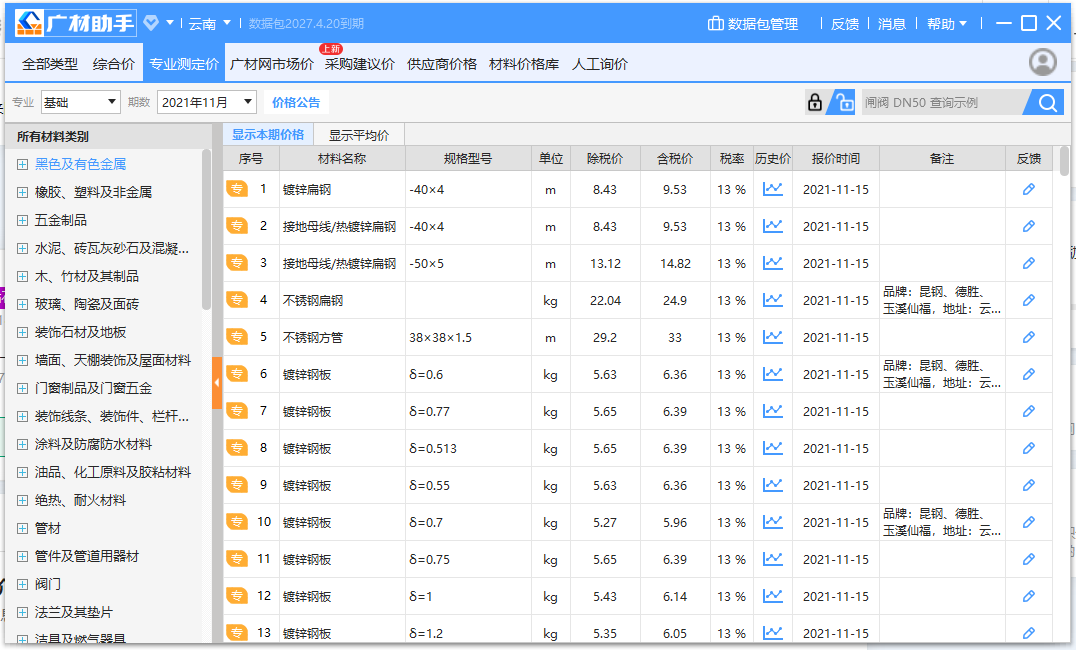The height and width of the screenshot is (650, 1076).
Task: Open 消息 link in title bar
Action: point(891,24)
